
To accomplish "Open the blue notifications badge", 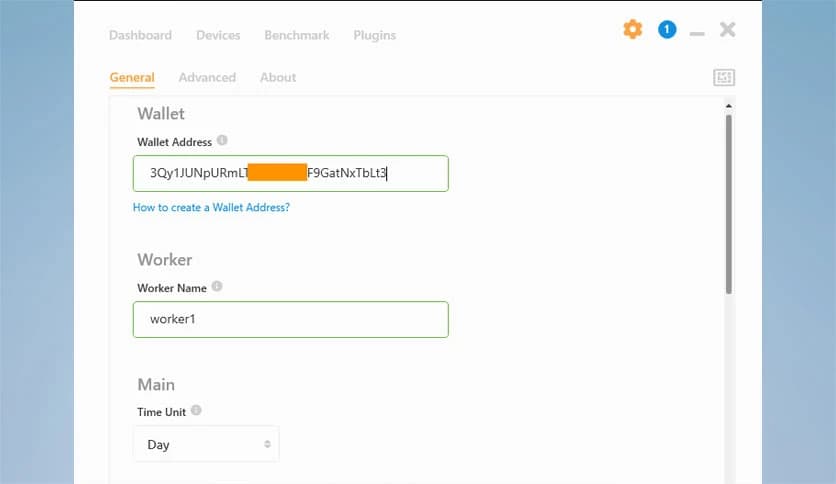I will (x=667, y=30).
